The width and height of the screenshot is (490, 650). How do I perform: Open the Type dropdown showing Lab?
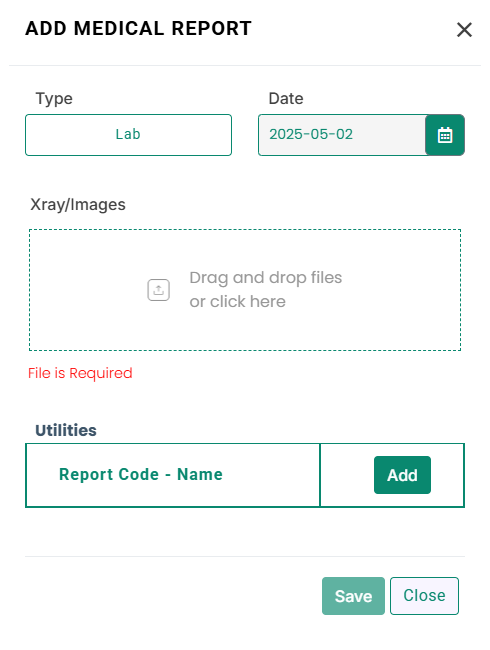pos(129,135)
